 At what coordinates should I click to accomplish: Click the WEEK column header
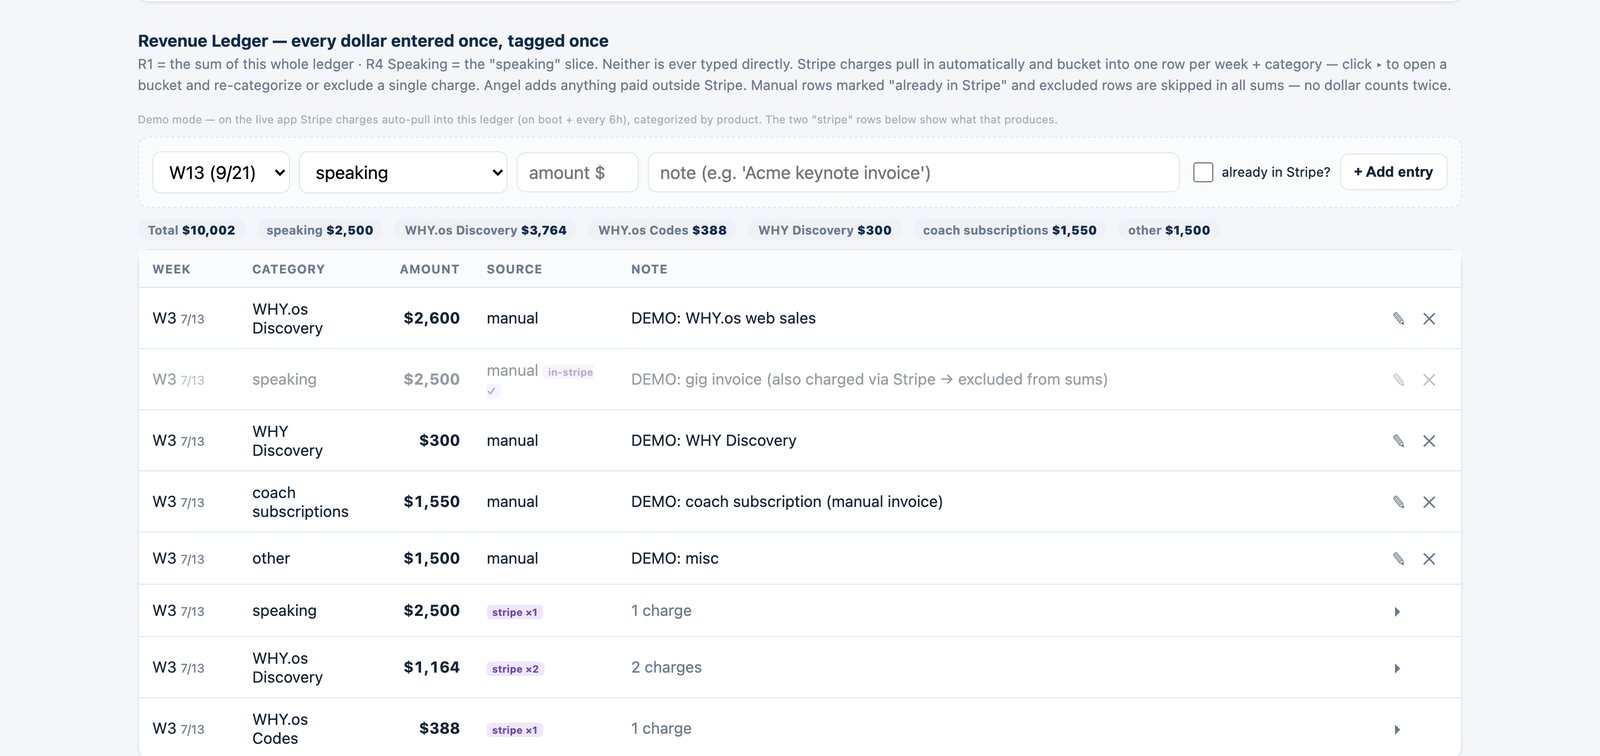point(171,269)
